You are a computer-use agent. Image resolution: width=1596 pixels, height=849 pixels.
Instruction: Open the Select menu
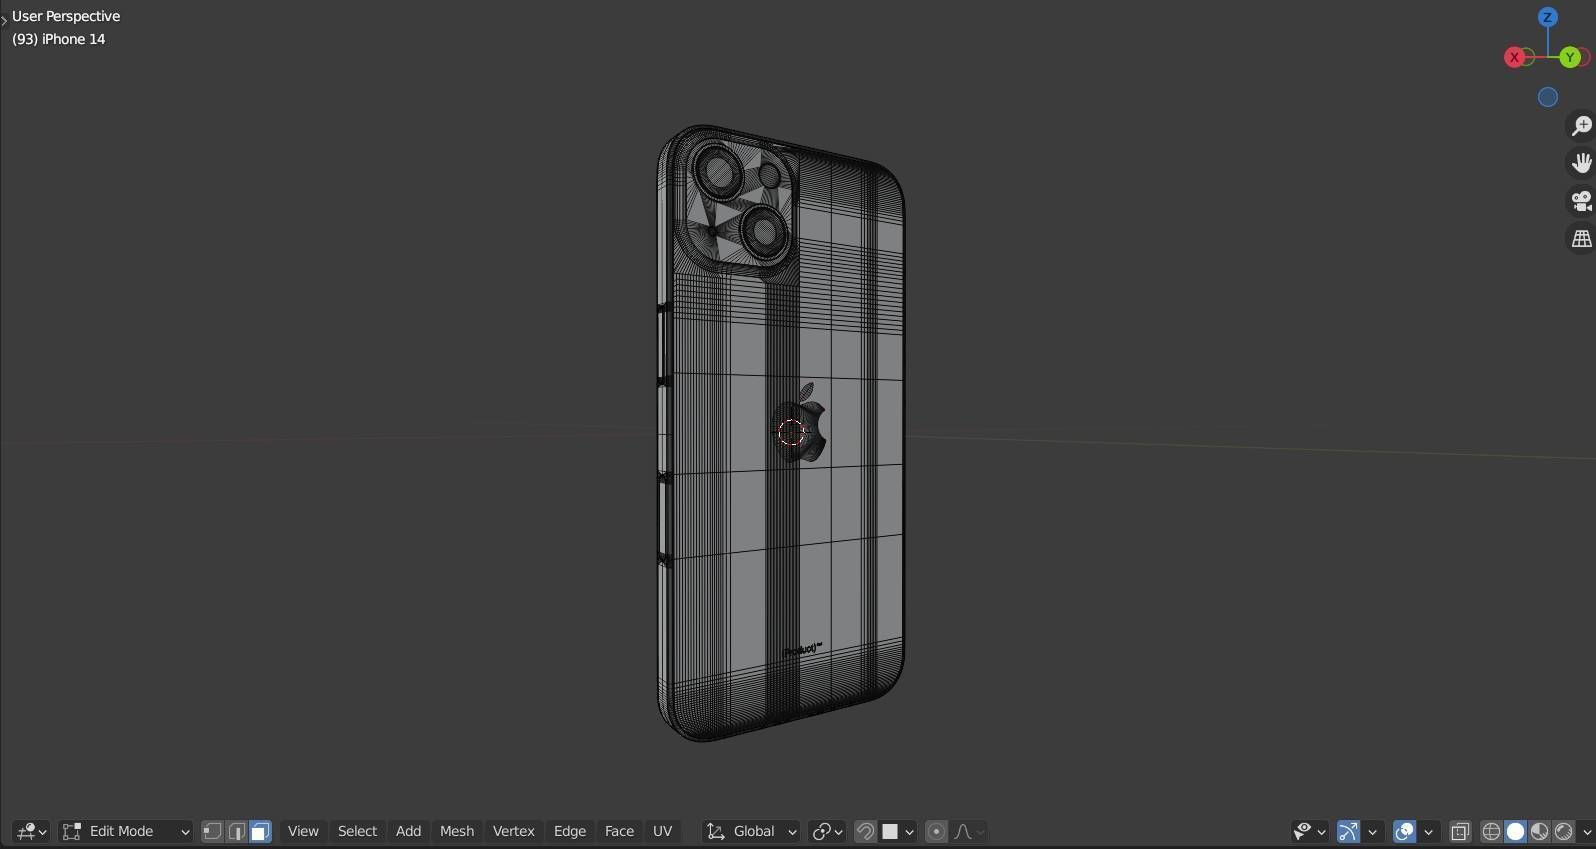tap(357, 831)
